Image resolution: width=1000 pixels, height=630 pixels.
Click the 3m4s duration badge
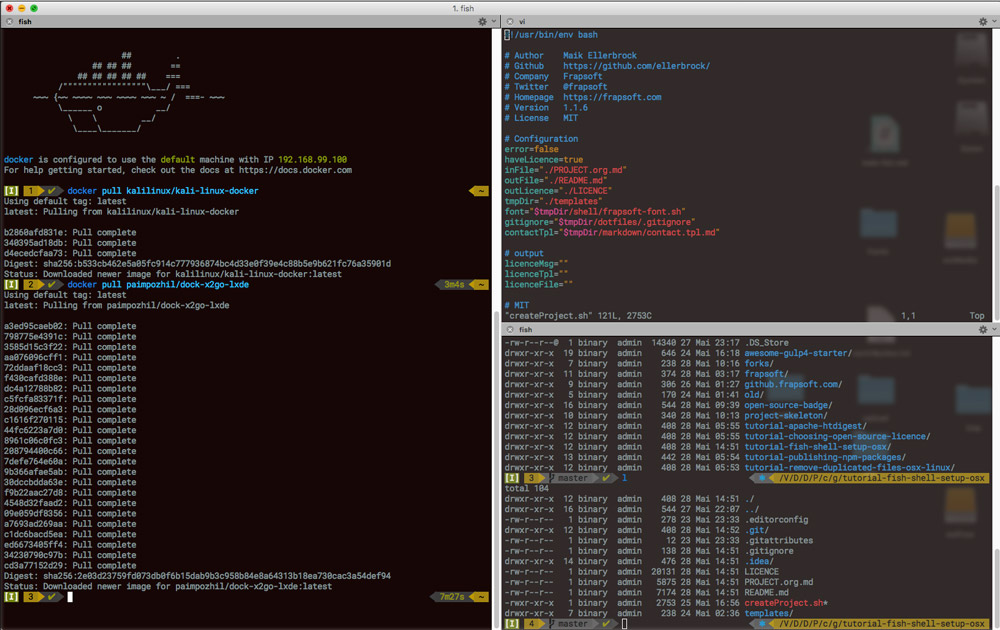pos(454,284)
